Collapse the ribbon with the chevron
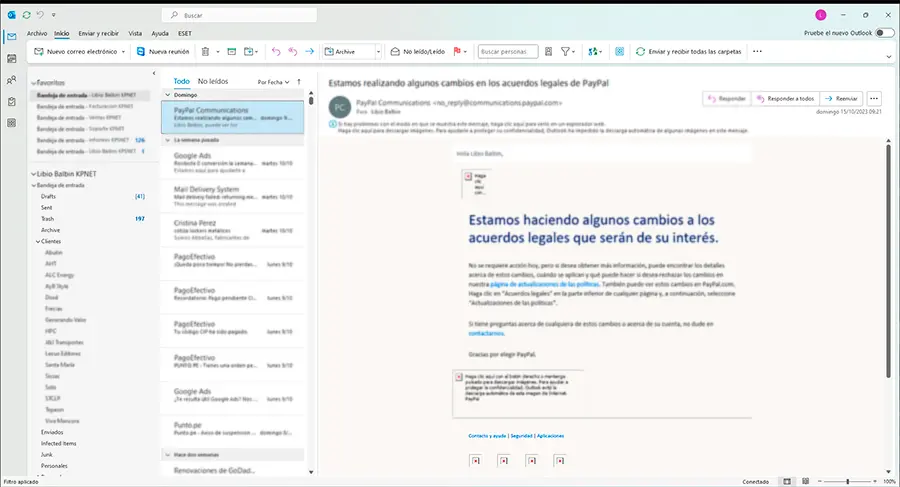The height and width of the screenshot is (487, 900). coord(889,57)
